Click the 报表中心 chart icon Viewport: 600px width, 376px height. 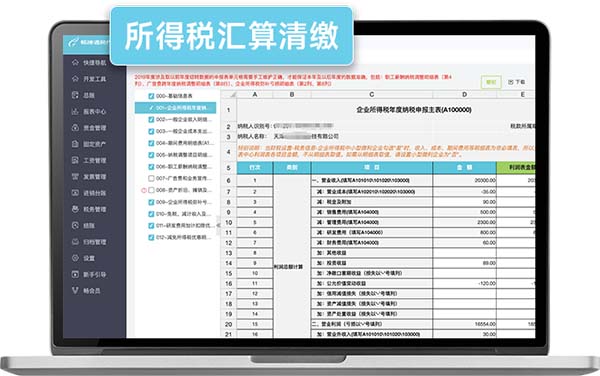pyautogui.click(x=75, y=111)
